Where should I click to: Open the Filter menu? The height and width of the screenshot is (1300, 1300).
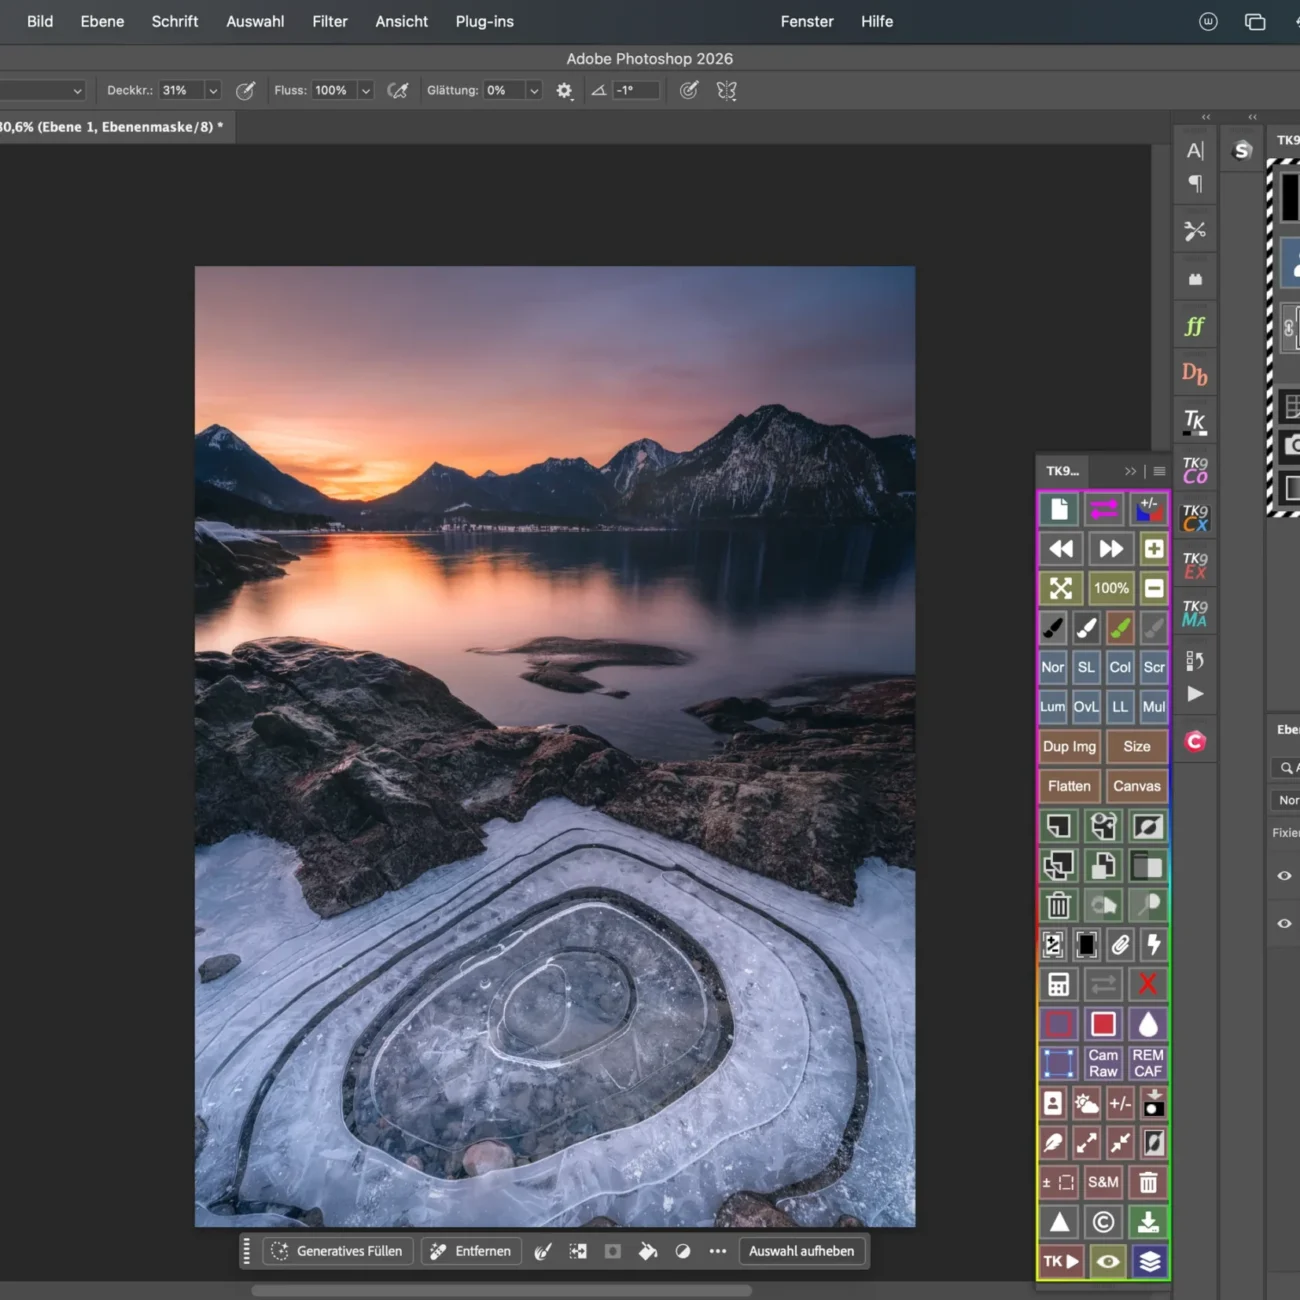click(x=329, y=21)
